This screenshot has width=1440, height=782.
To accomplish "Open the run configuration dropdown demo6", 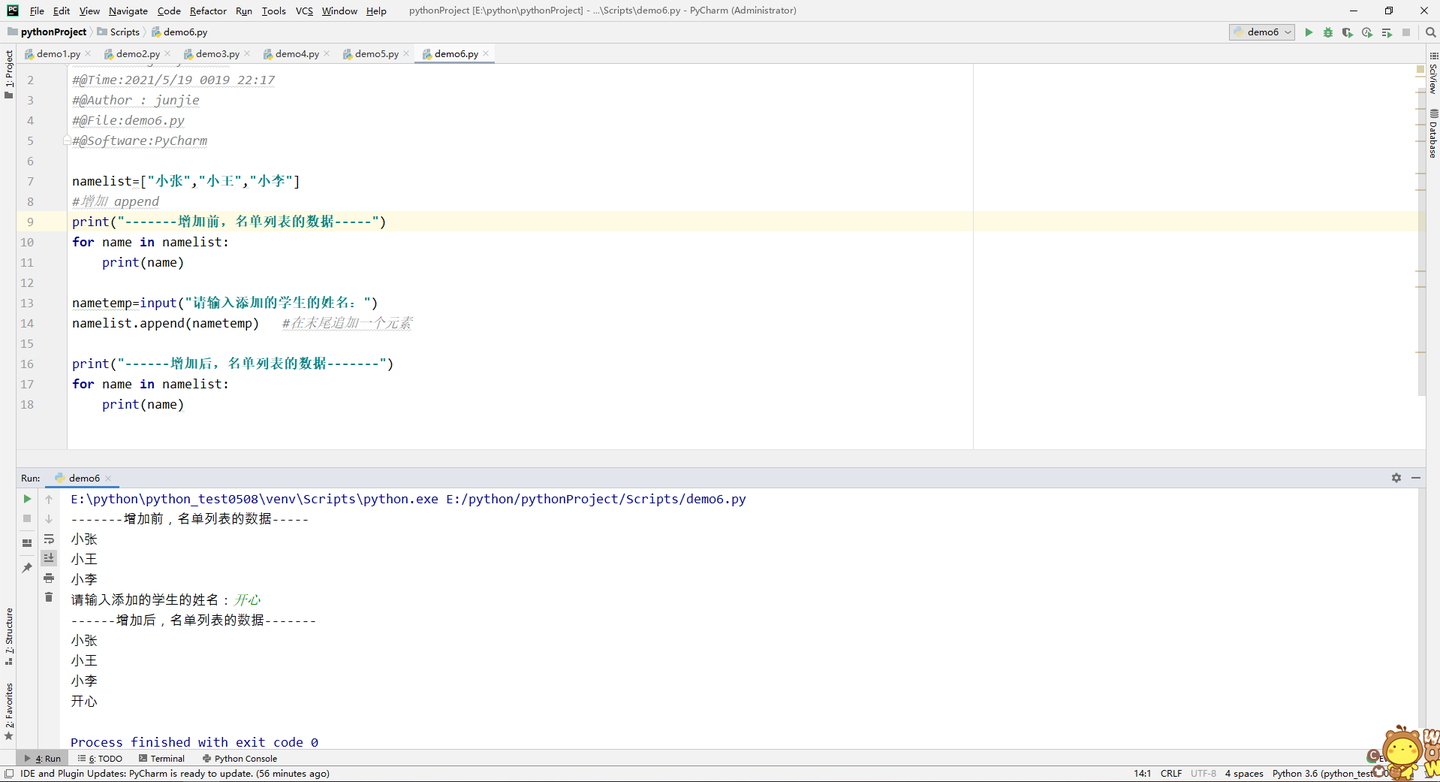I will (x=1262, y=32).
